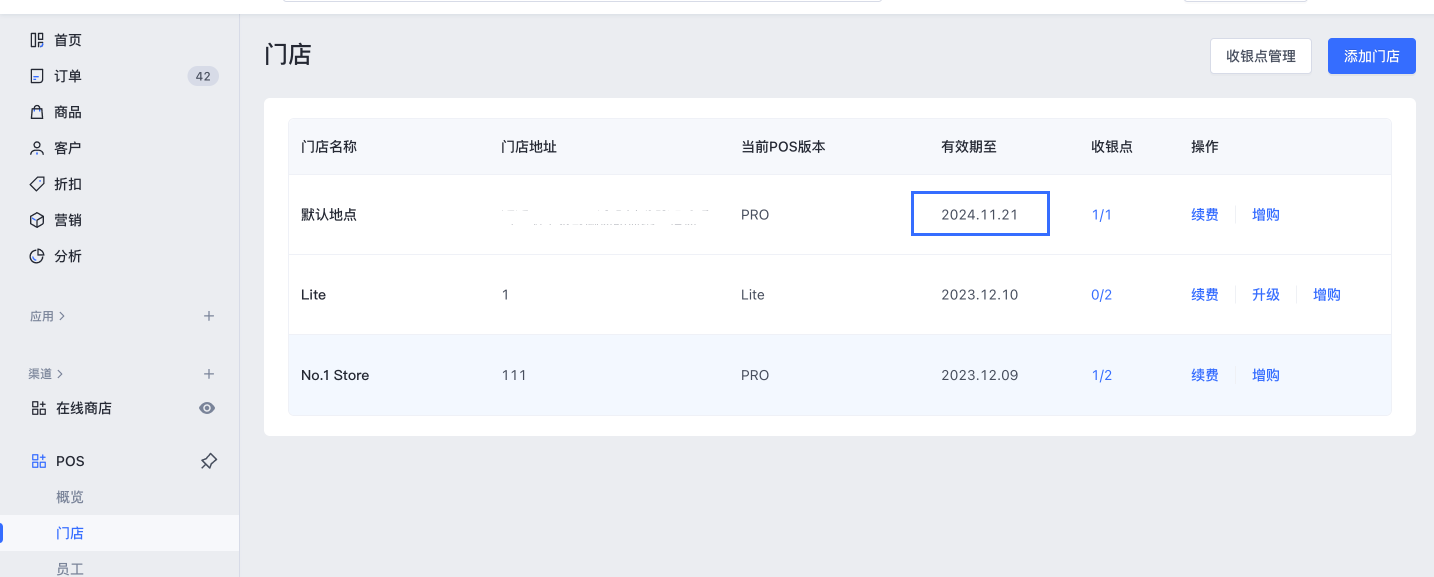Pin the POS channel with pin icon
Image resolution: width=1434 pixels, height=577 pixels.
208,461
